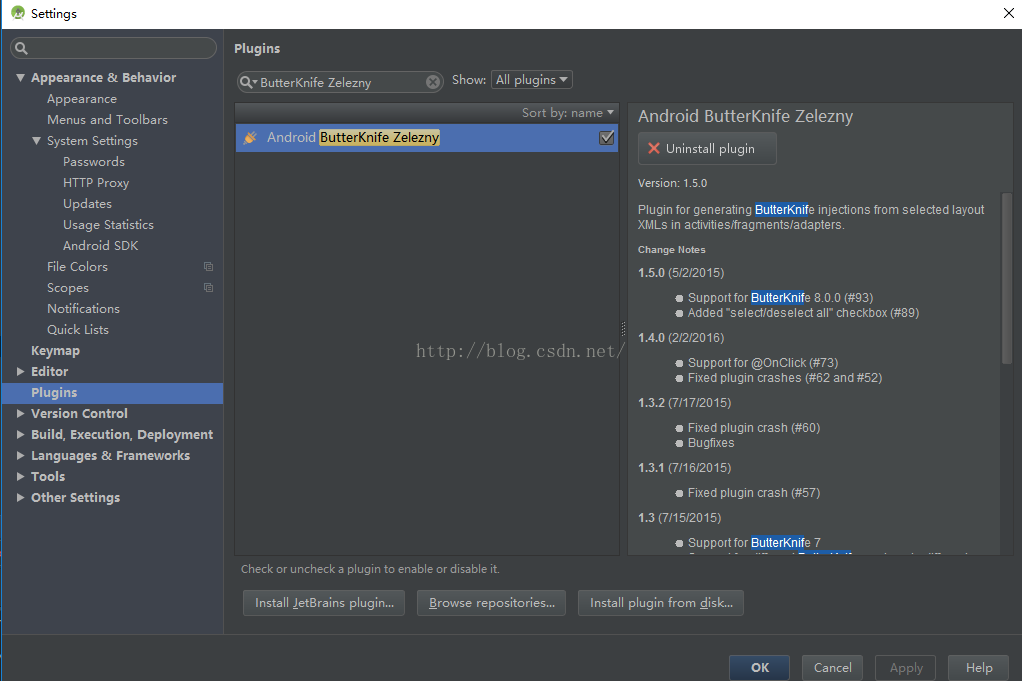Screen dimensions: 1022x681
Task: Click the plug icon of Android ButterKnife Zelezny
Action: tap(250, 138)
